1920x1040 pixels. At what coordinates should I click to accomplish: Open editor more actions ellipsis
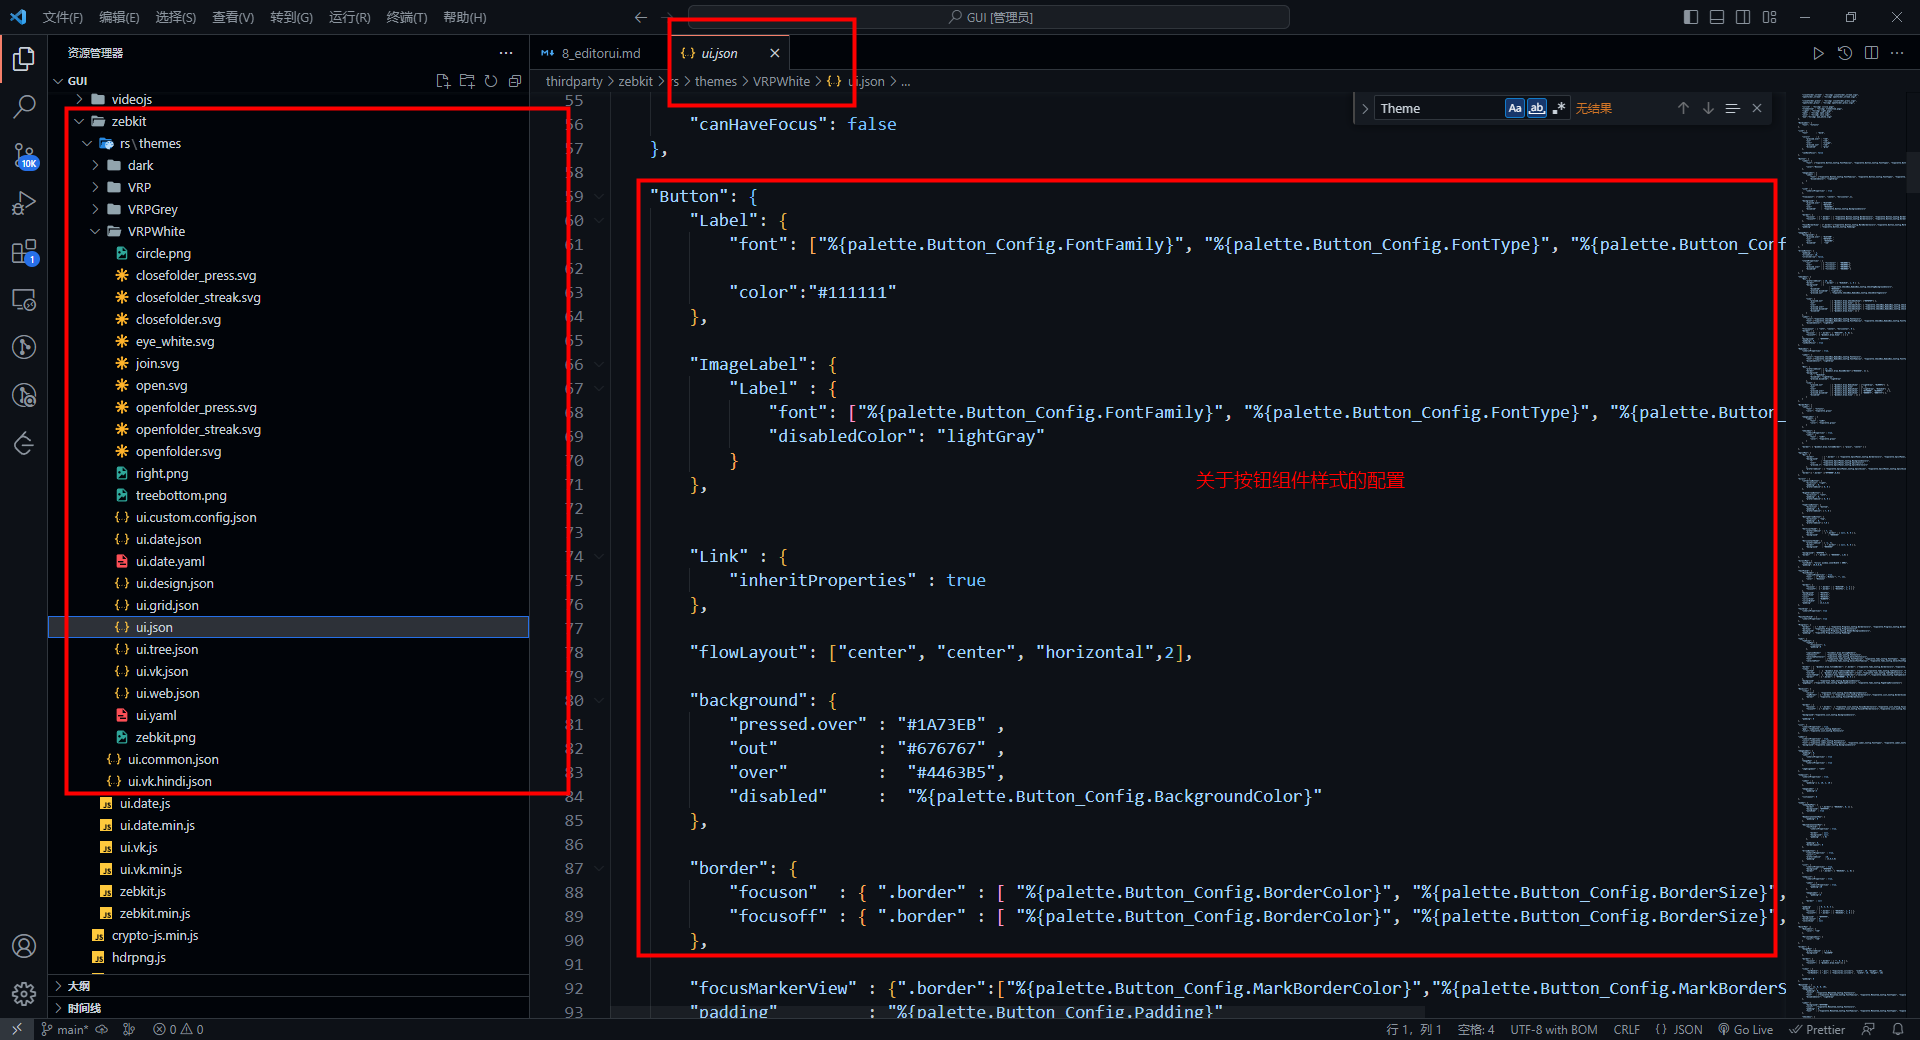(x=1897, y=53)
